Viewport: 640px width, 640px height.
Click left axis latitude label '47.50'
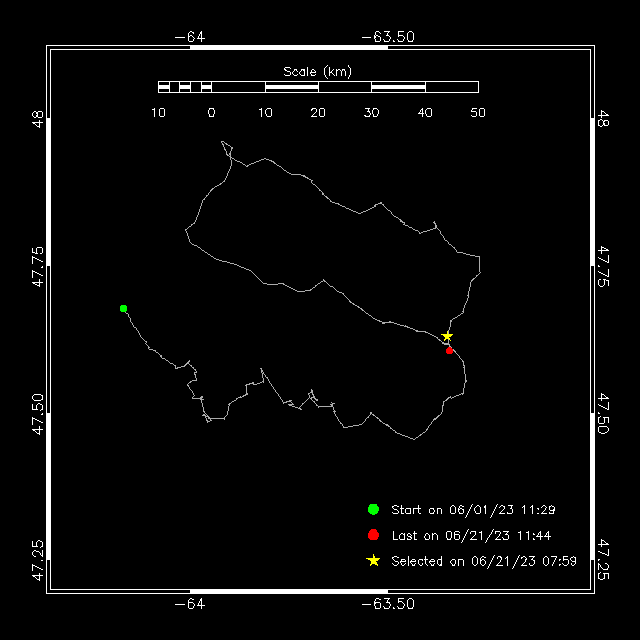click(38, 414)
